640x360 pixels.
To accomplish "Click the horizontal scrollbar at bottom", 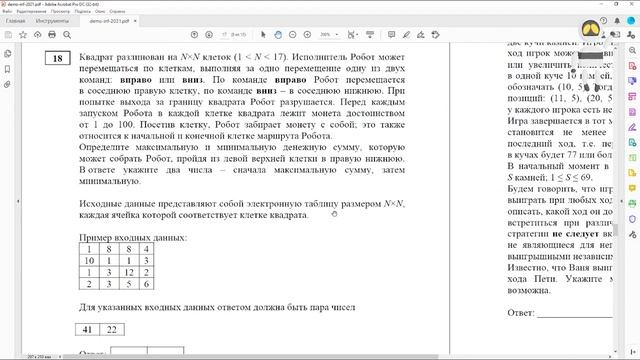I will 250,357.
